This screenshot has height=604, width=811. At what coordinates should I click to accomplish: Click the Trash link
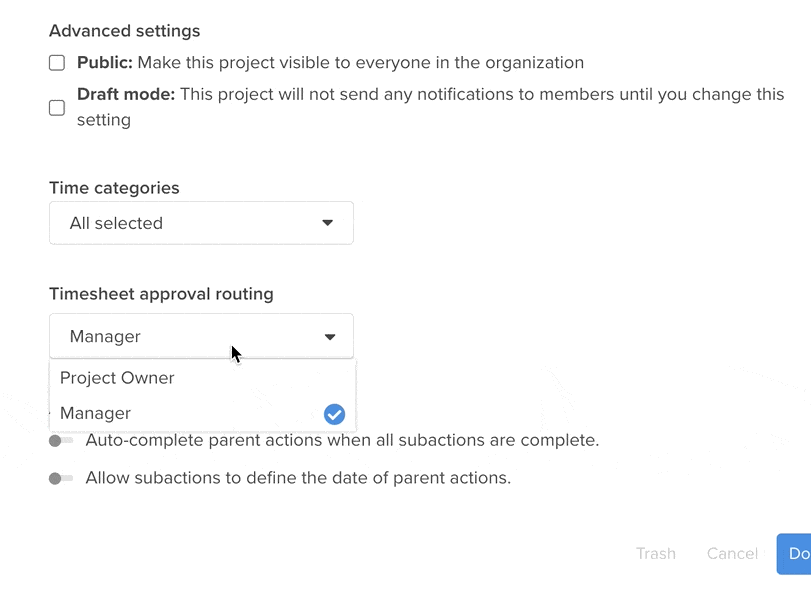click(x=656, y=554)
